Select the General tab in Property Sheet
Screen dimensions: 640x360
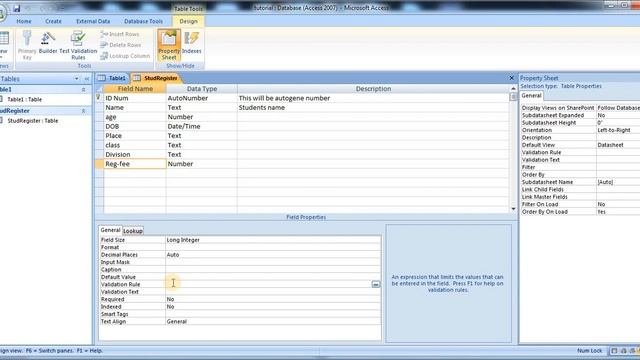coord(531,96)
